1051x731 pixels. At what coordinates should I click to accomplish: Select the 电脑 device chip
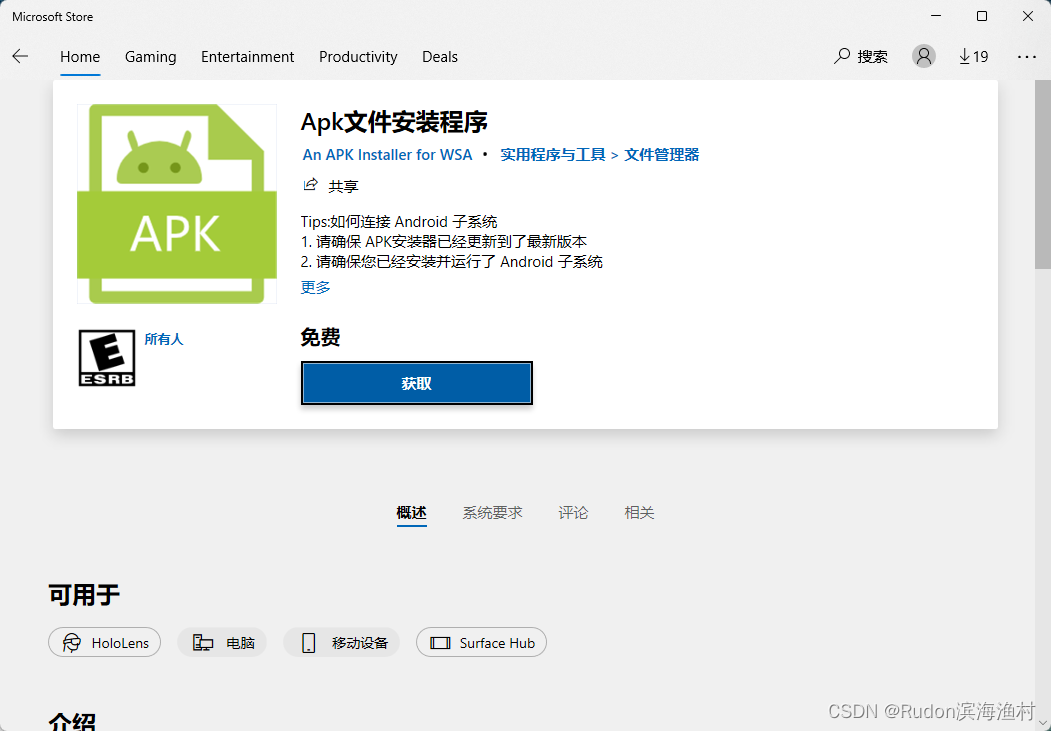222,643
